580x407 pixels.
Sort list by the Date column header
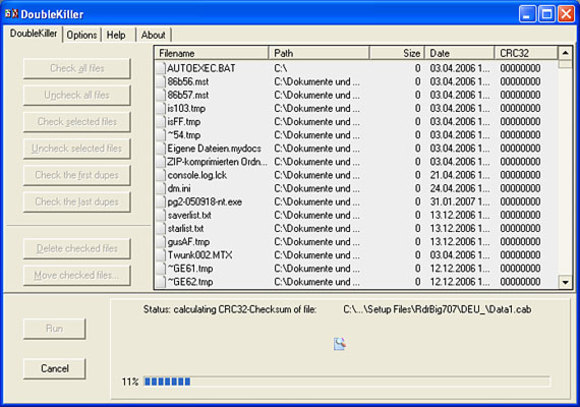click(x=459, y=53)
